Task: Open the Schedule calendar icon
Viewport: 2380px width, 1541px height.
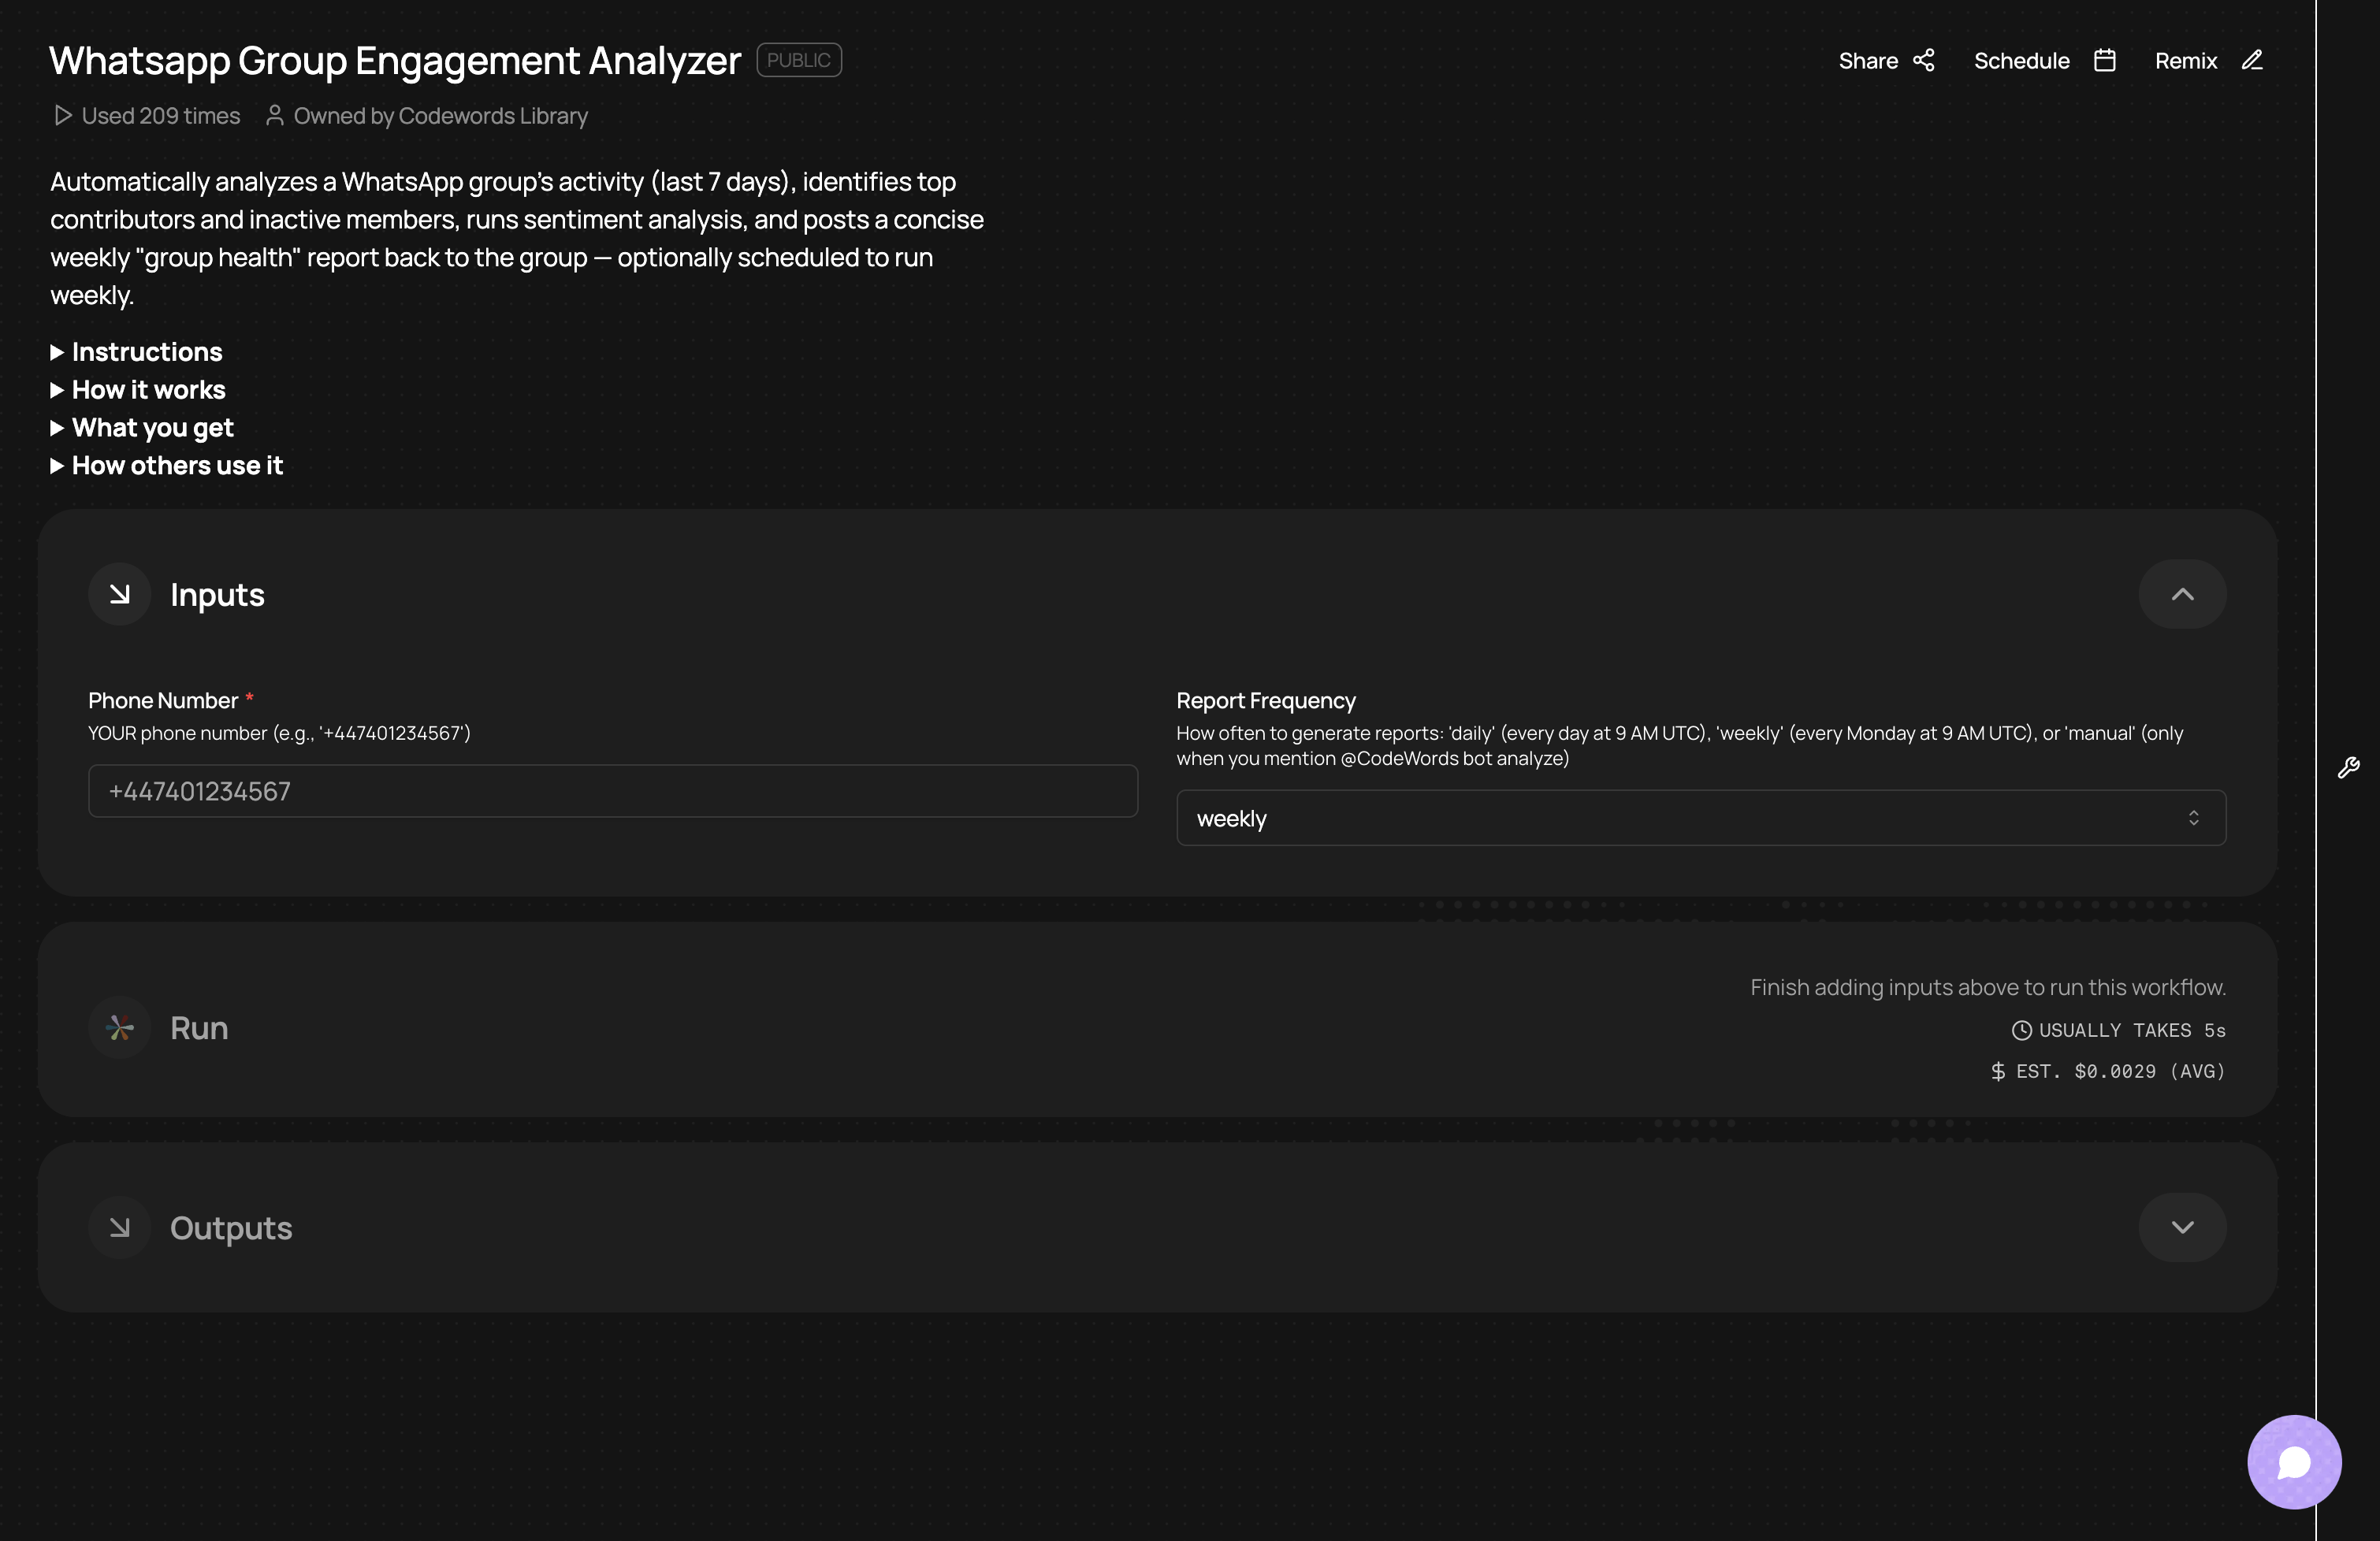Action: point(2104,61)
